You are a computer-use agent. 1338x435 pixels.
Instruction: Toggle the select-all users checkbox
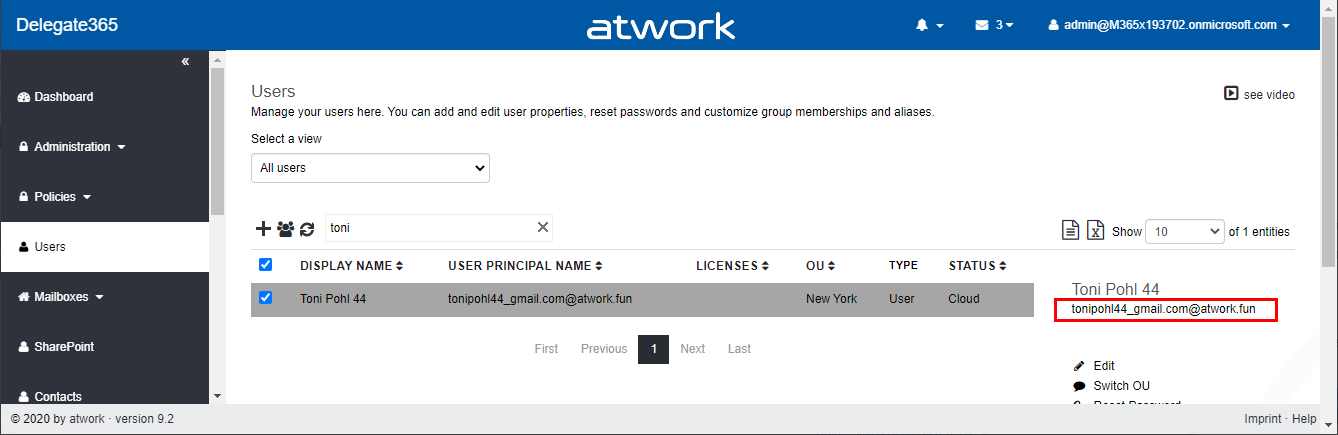tap(266, 265)
